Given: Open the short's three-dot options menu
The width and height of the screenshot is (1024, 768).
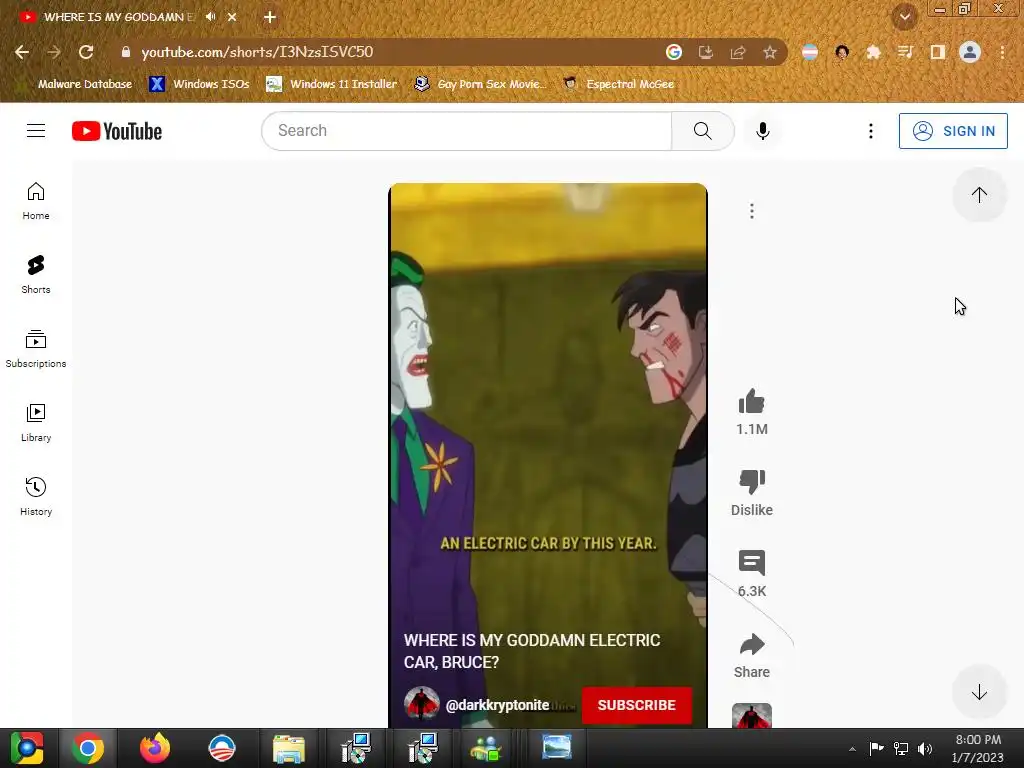Looking at the screenshot, I should (x=752, y=211).
